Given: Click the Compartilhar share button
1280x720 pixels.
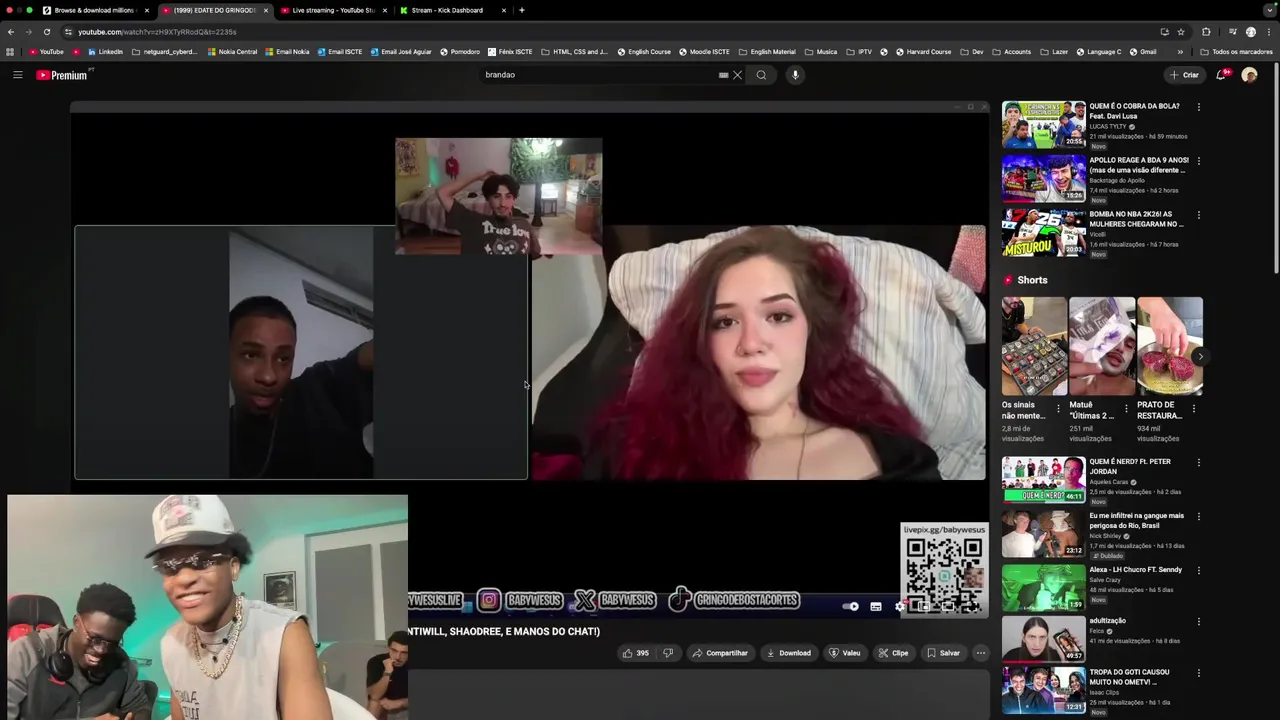Looking at the screenshot, I should pyautogui.click(x=720, y=653).
